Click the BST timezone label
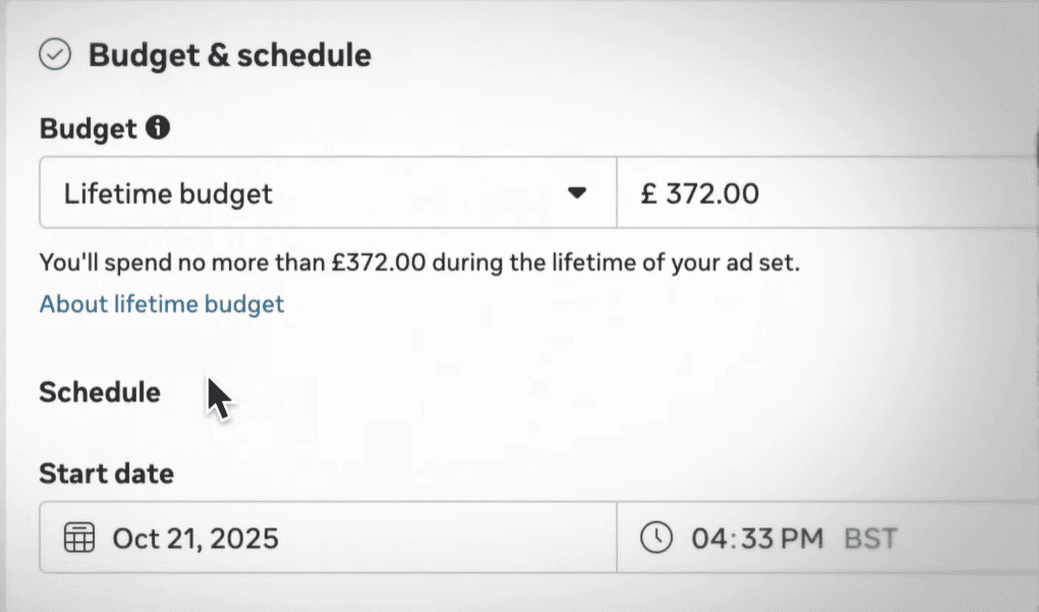Viewport: 1039px width, 612px height. (x=870, y=539)
